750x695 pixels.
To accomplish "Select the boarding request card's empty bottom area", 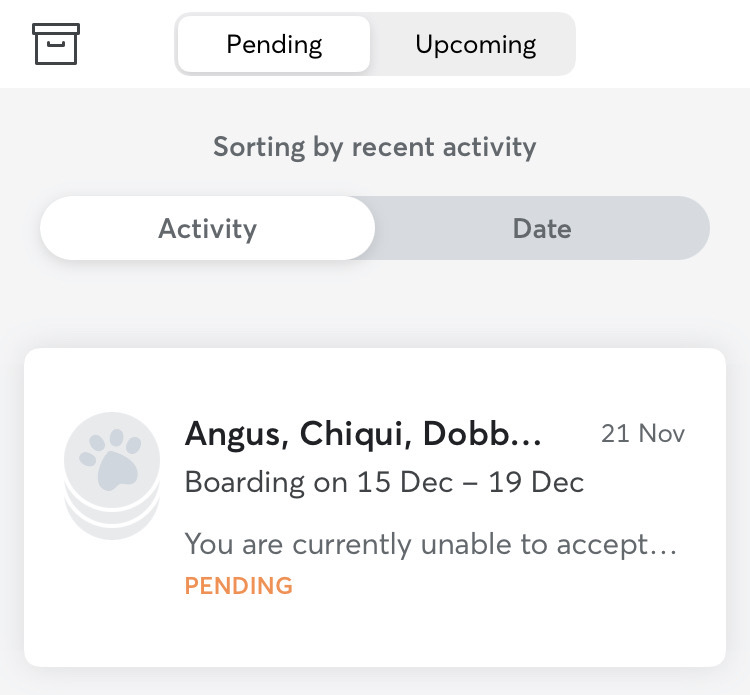I will (x=375, y=631).
